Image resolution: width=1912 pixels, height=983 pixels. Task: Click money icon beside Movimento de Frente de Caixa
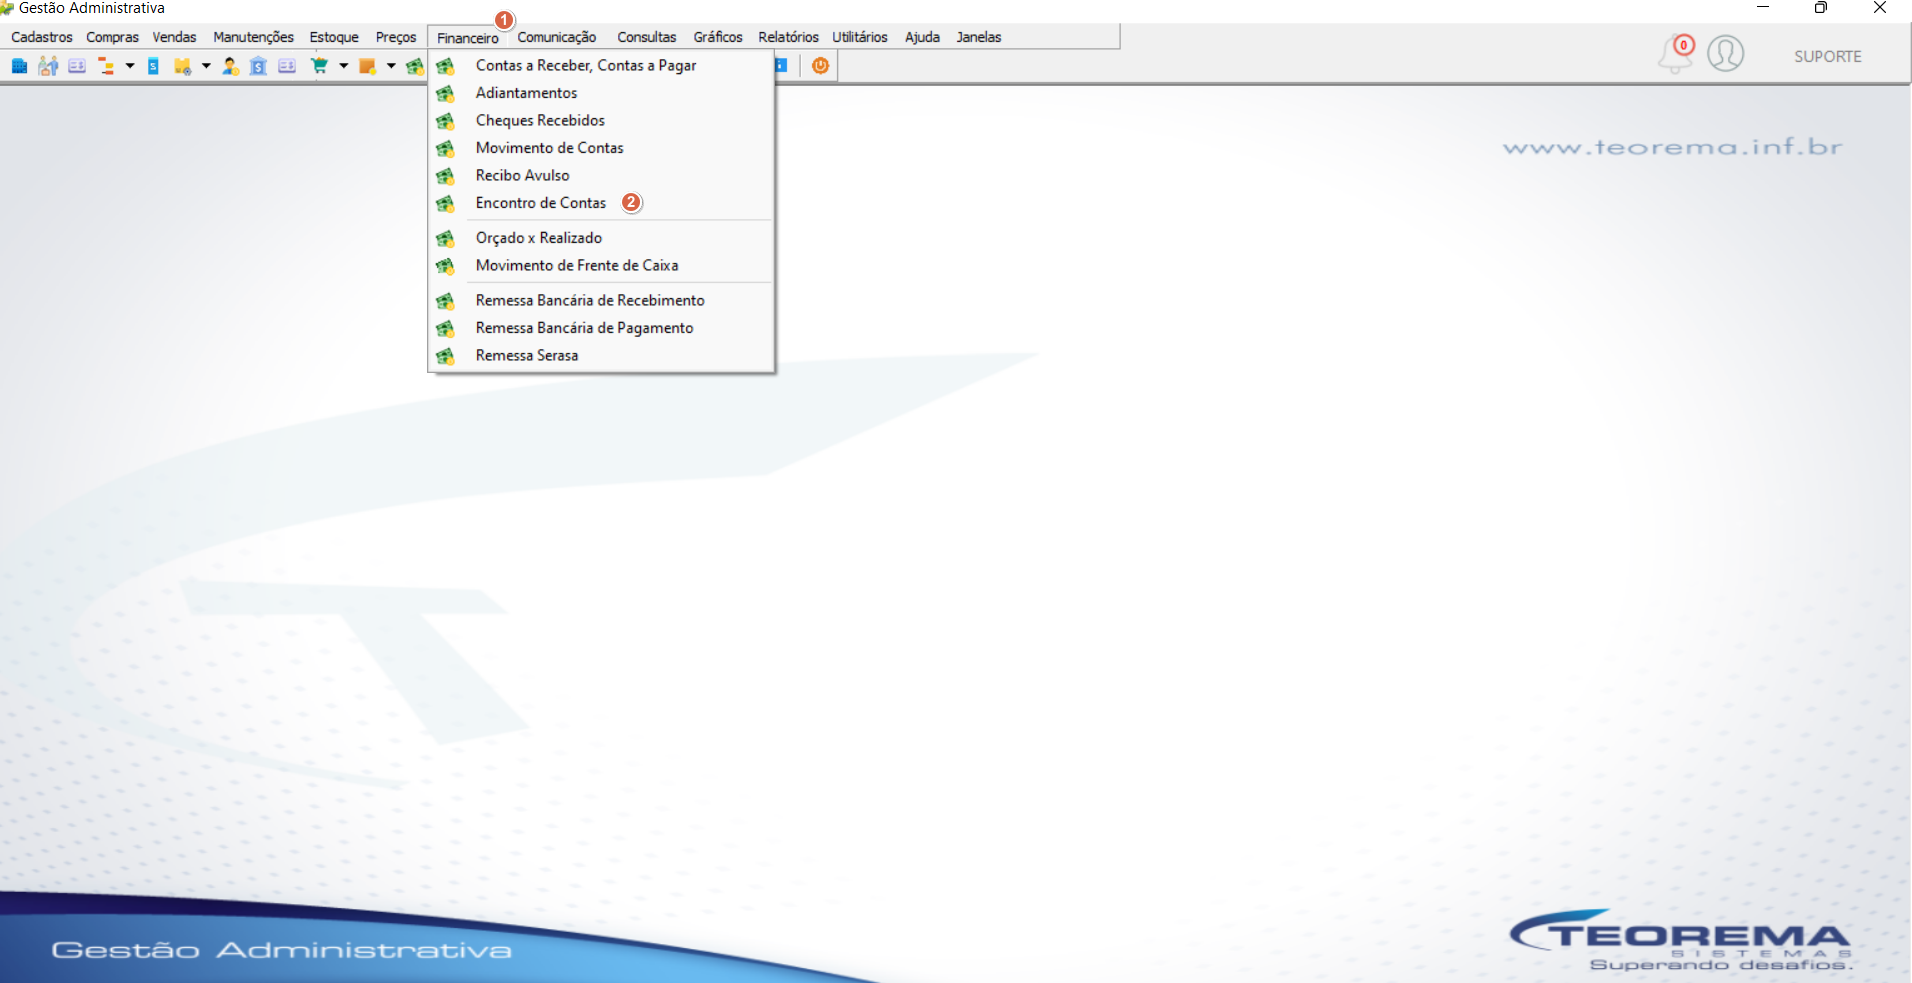[x=445, y=266]
